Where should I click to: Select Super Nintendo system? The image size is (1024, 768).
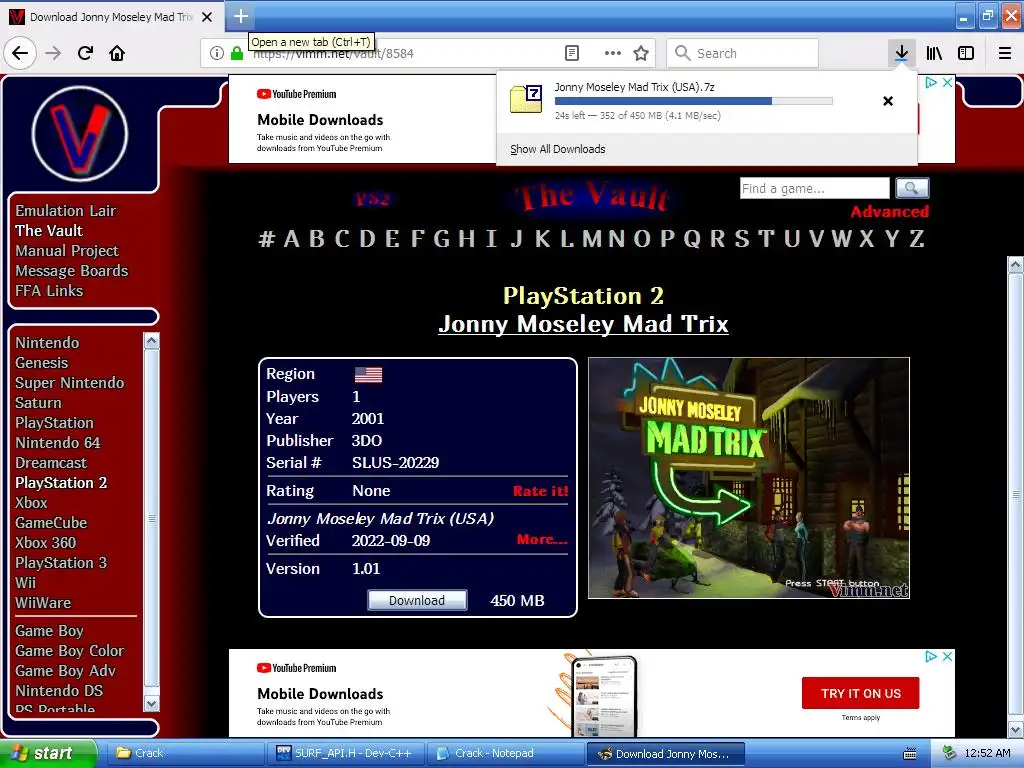(69, 383)
